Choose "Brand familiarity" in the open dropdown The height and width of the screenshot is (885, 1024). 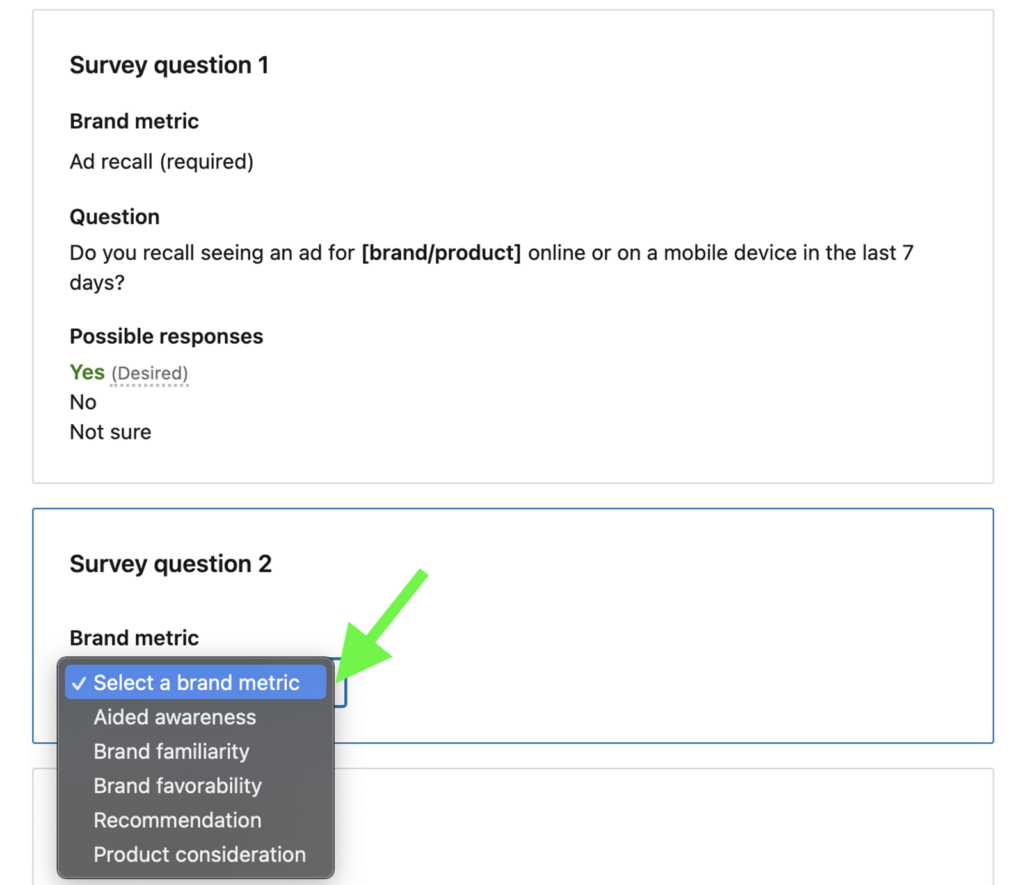click(170, 751)
